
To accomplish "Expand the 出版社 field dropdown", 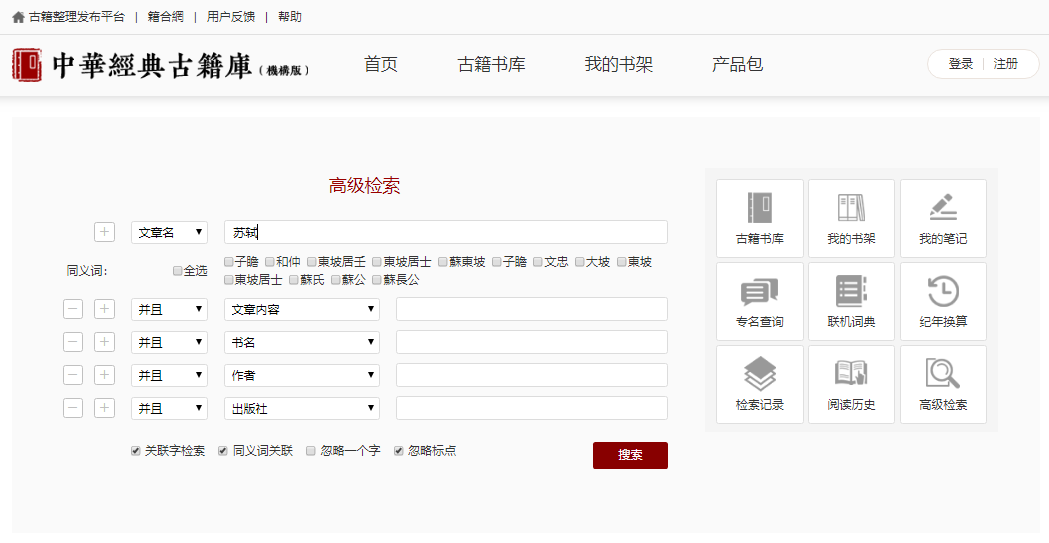I will (301, 408).
